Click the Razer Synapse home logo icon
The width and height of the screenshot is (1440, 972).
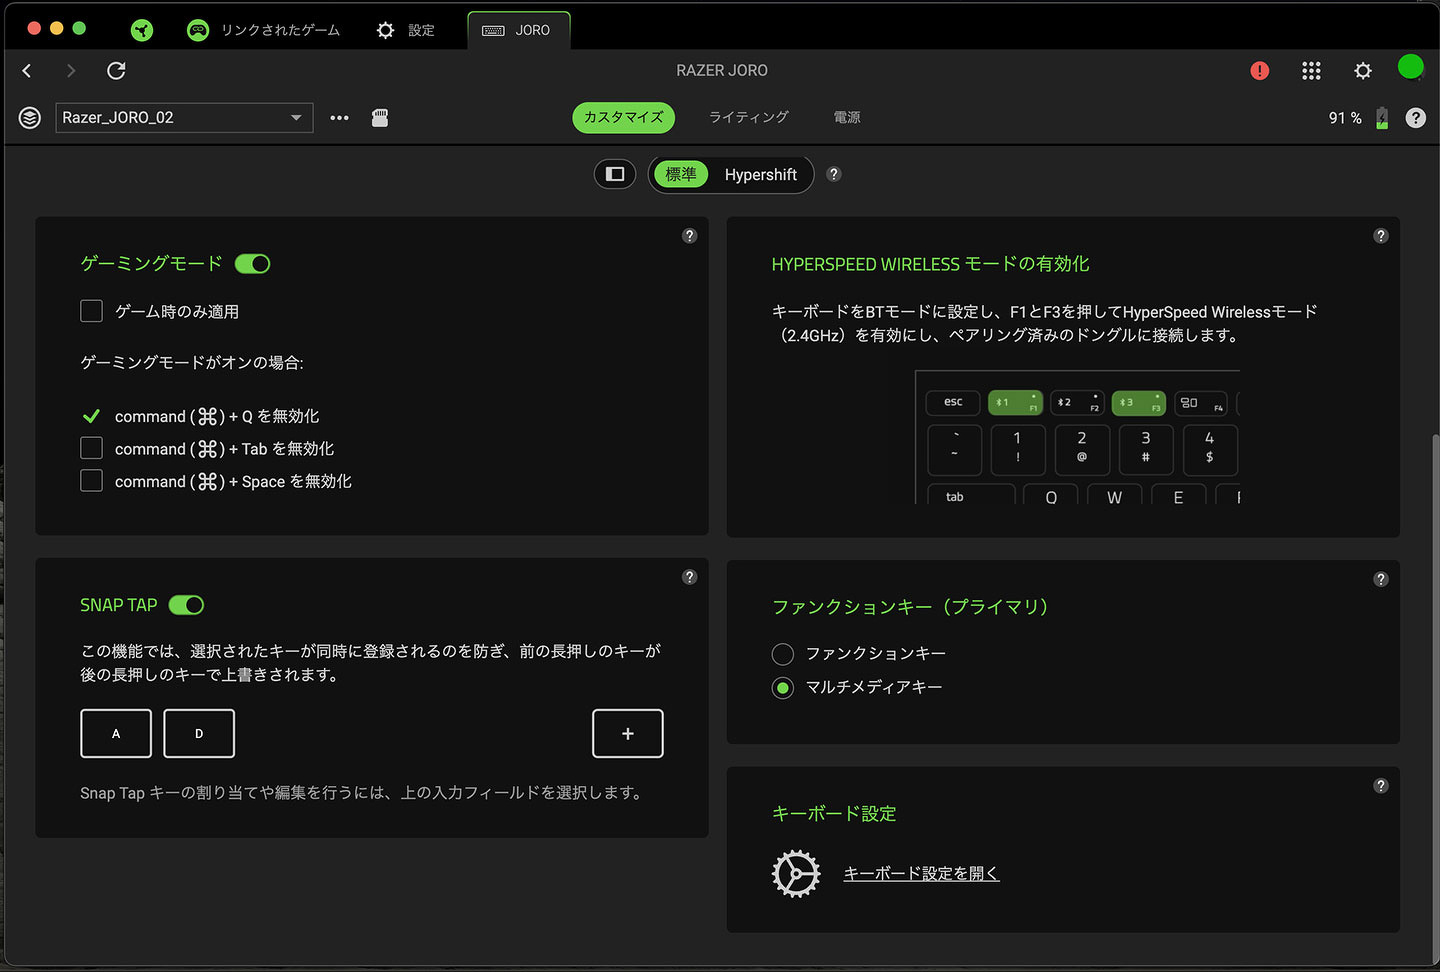[142, 30]
